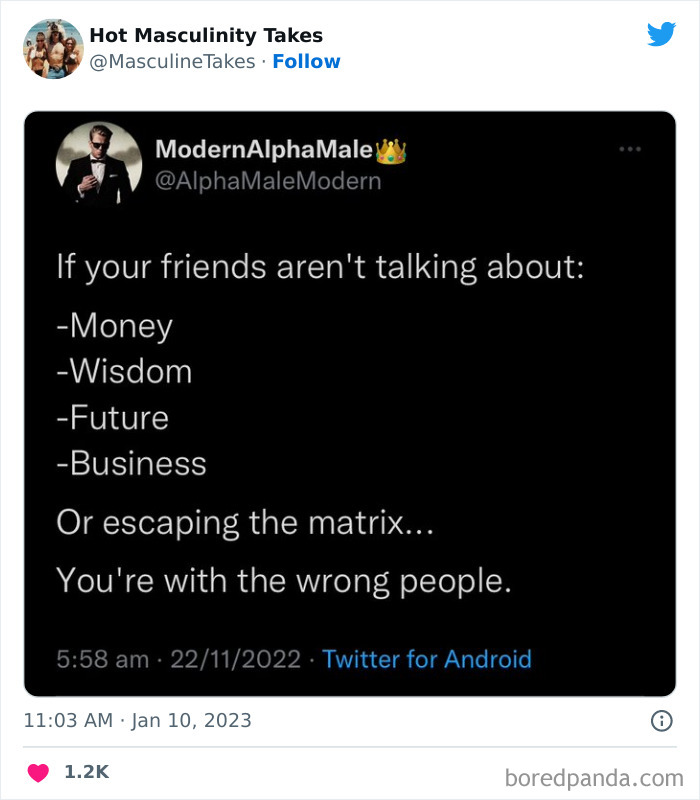This screenshot has height=800, width=700.
Task: Follow the MasculineTakes account
Action: (306, 62)
